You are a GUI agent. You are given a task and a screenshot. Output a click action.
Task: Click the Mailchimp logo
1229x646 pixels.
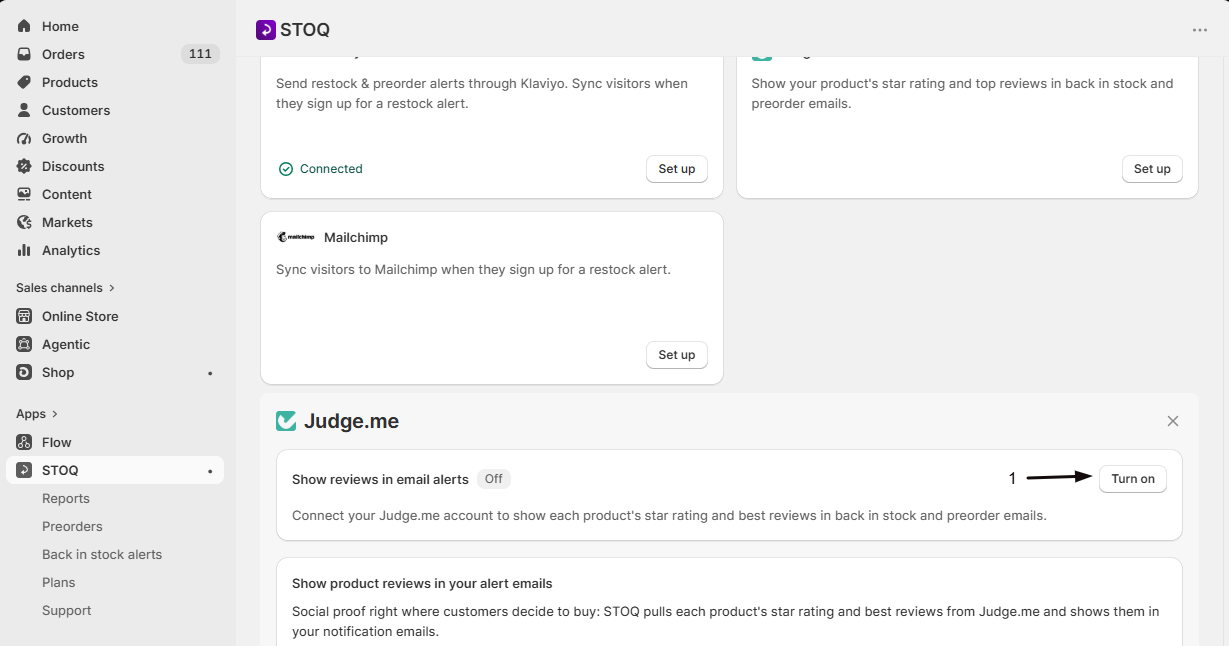pyautogui.click(x=295, y=237)
